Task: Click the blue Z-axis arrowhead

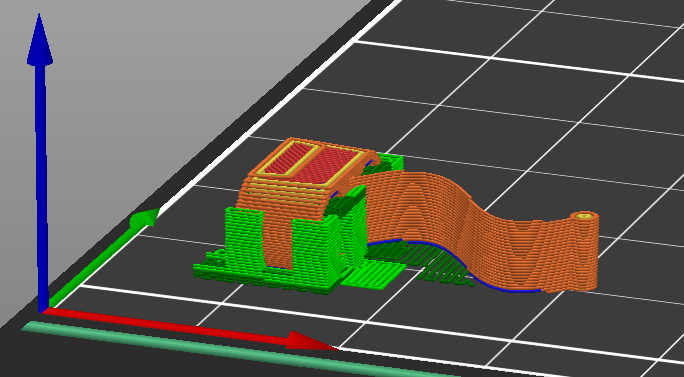Action: (x=40, y=40)
